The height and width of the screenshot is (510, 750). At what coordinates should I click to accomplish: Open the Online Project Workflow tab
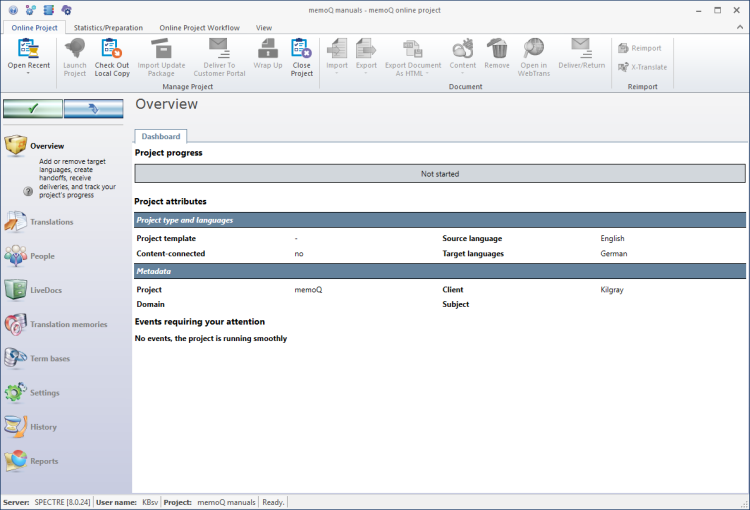[199, 28]
